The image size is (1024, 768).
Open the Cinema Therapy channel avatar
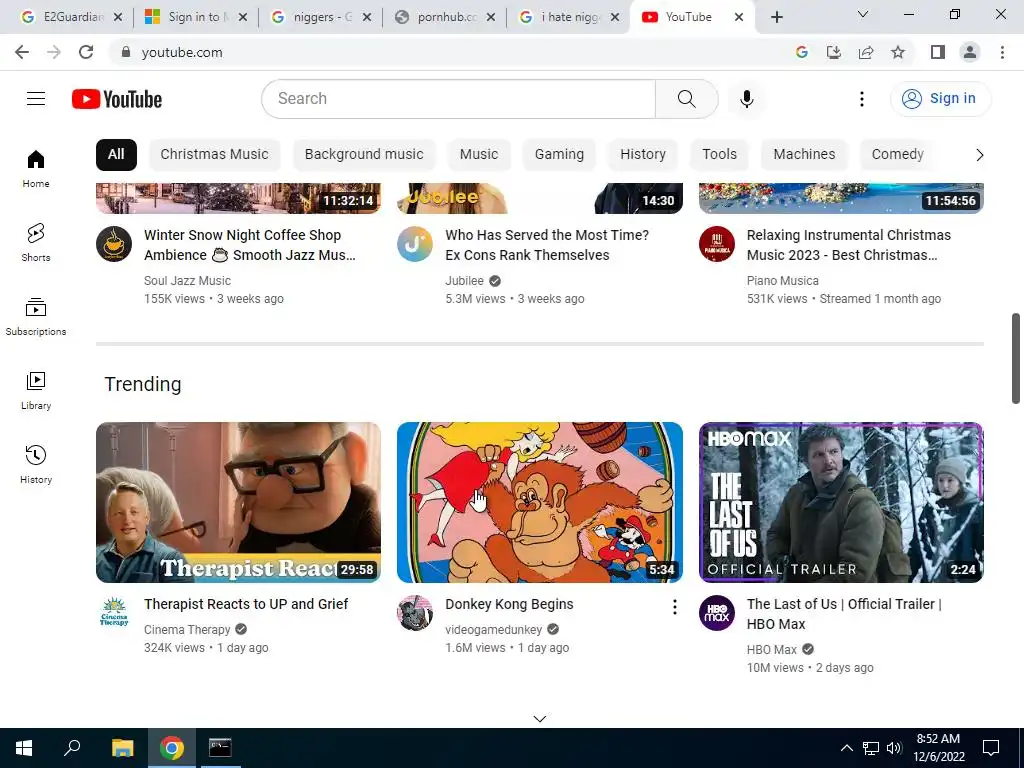[x=114, y=613]
